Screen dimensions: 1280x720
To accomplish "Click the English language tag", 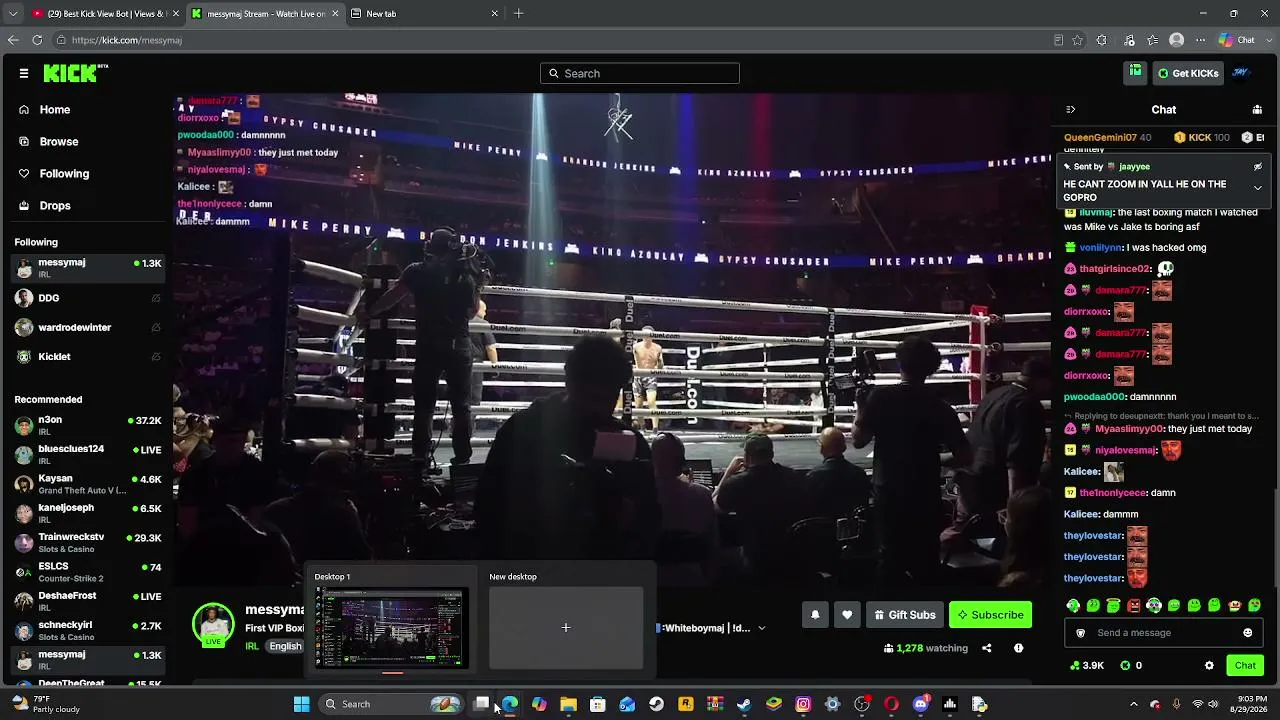I will pyautogui.click(x=285, y=646).
